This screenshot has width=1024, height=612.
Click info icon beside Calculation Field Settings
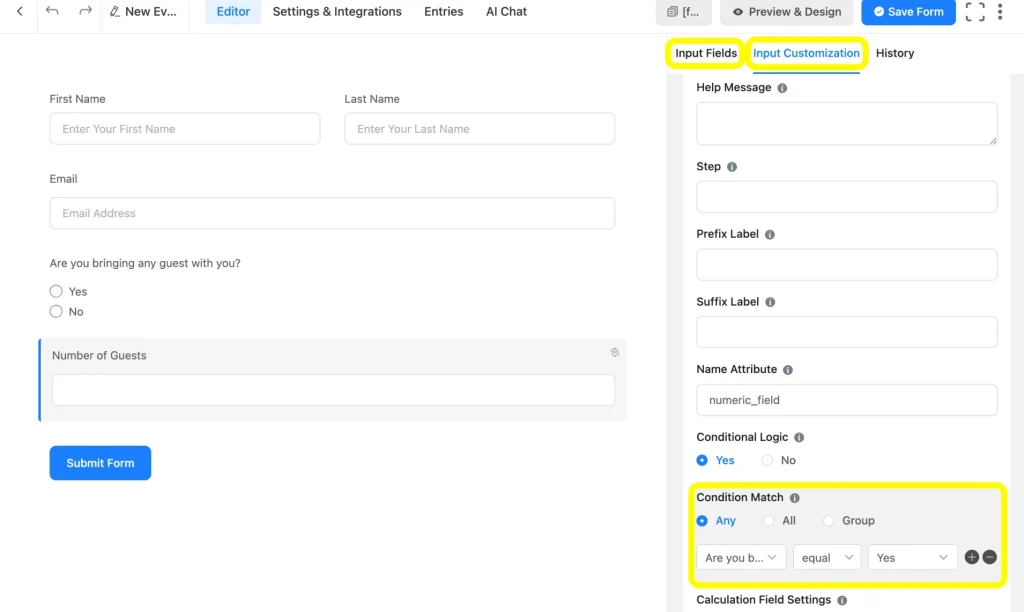(842, 600)
